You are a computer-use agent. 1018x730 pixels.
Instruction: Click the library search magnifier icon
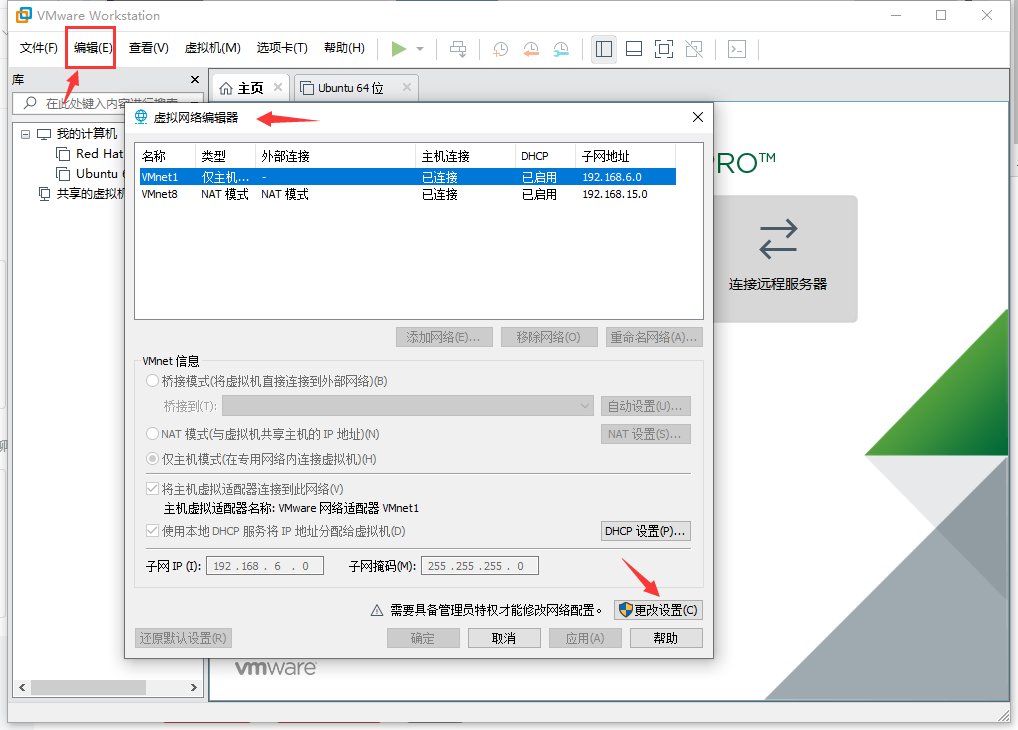30,103
